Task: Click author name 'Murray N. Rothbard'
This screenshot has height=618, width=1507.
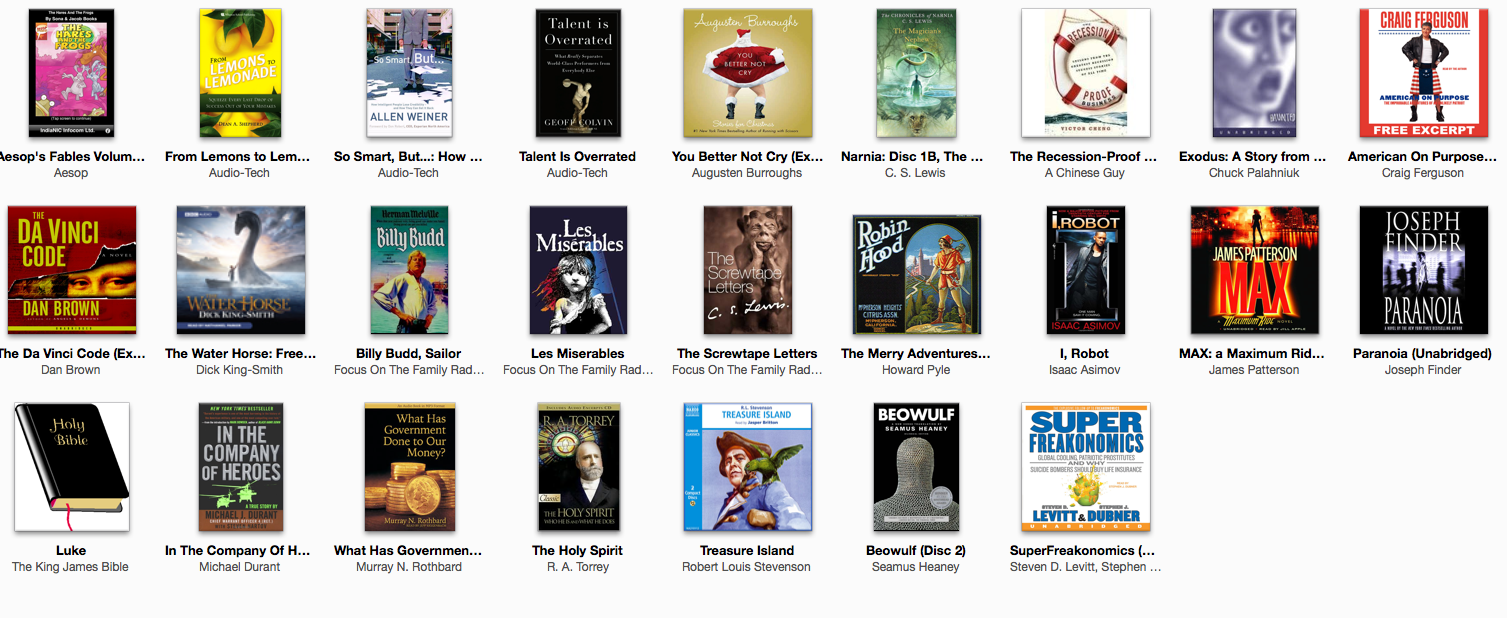Action: coord(409,567)
